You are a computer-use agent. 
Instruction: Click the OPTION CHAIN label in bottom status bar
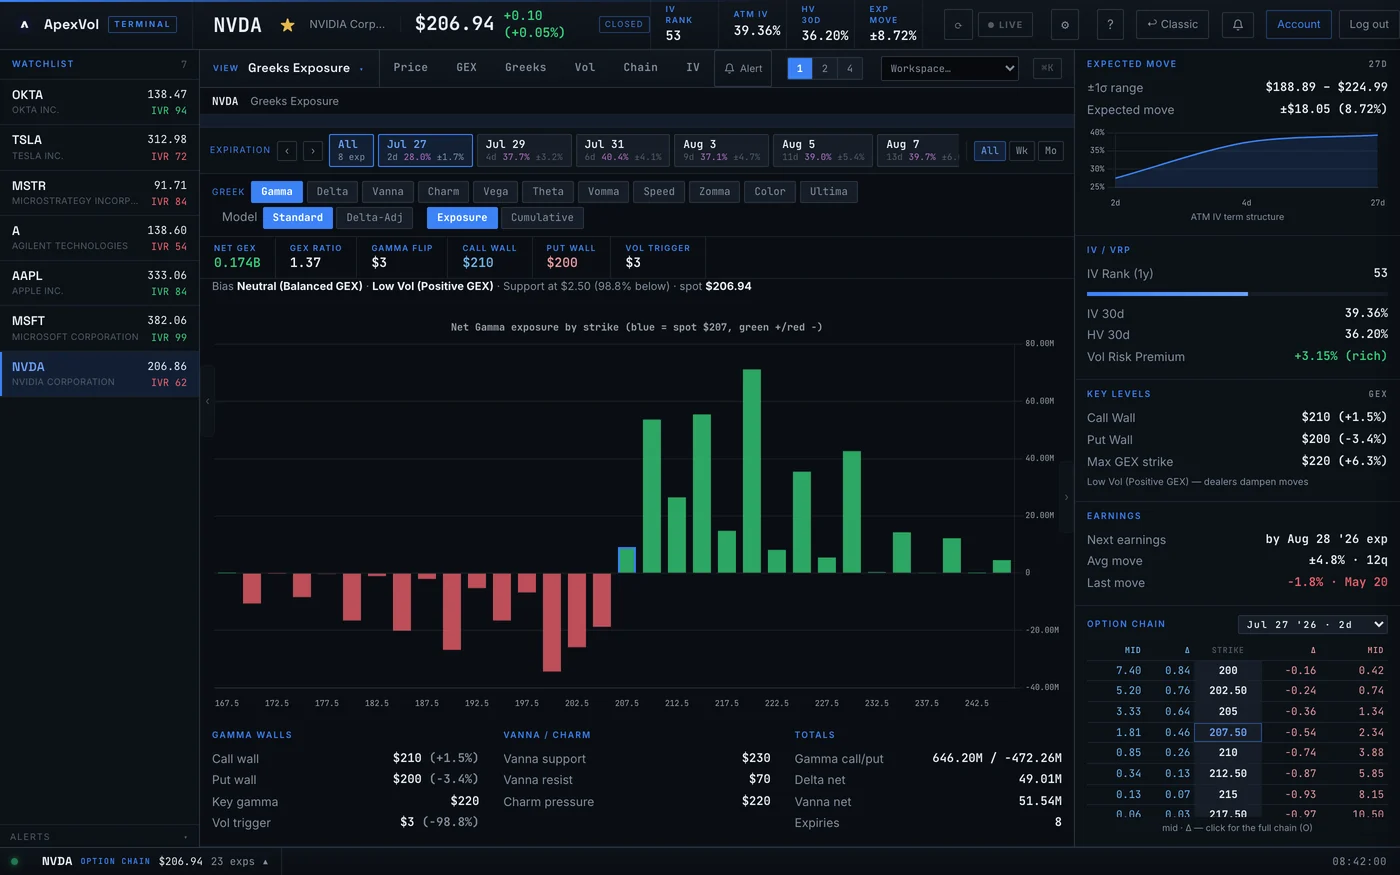[115, 861]
